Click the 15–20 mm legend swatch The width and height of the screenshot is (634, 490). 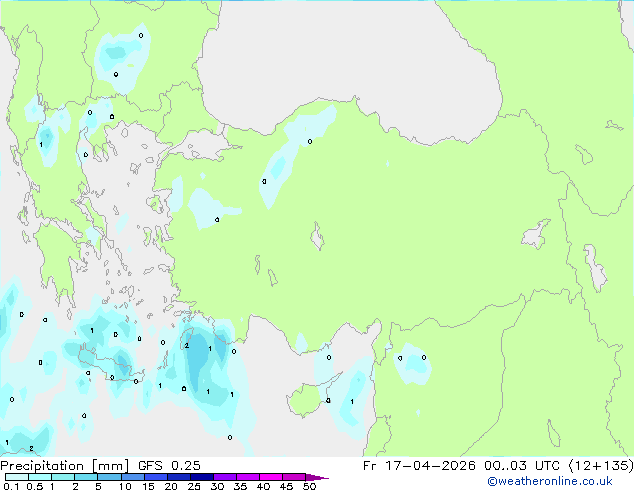click(x=156, y=477)
